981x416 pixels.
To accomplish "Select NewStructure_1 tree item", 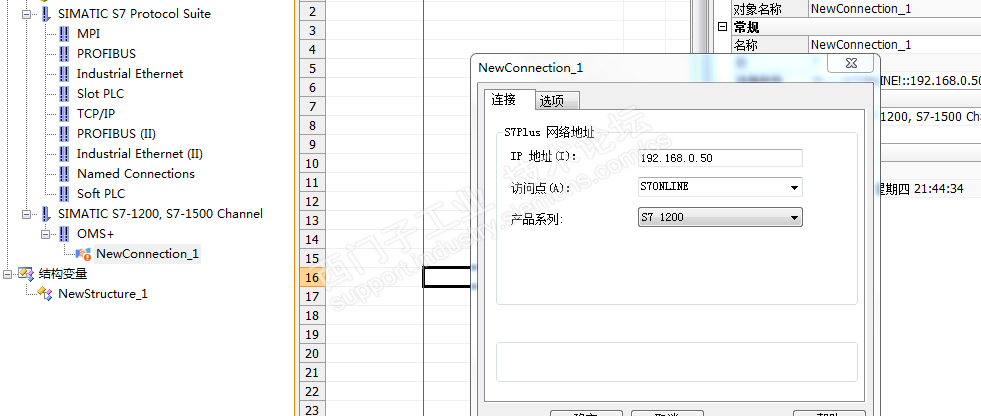I will pyautogui.click(x=103, y=294).
